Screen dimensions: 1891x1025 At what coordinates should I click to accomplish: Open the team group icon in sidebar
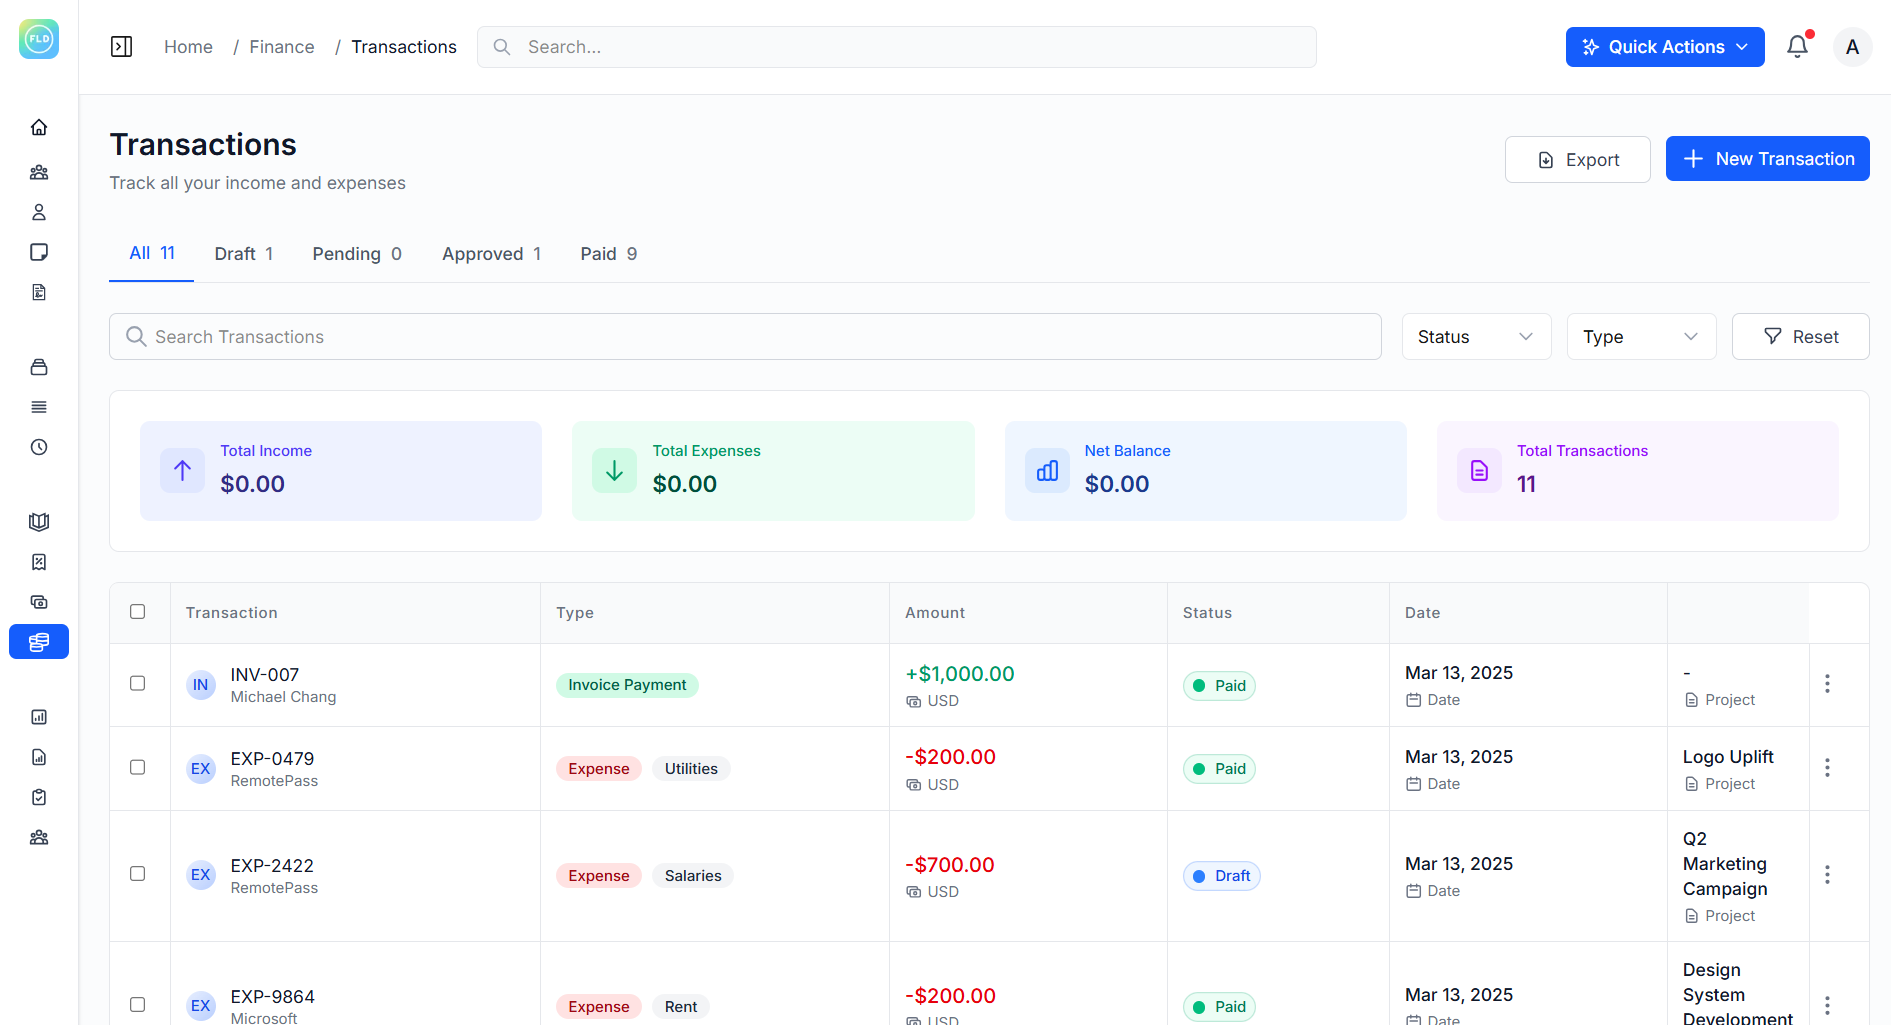pos(39,172)
